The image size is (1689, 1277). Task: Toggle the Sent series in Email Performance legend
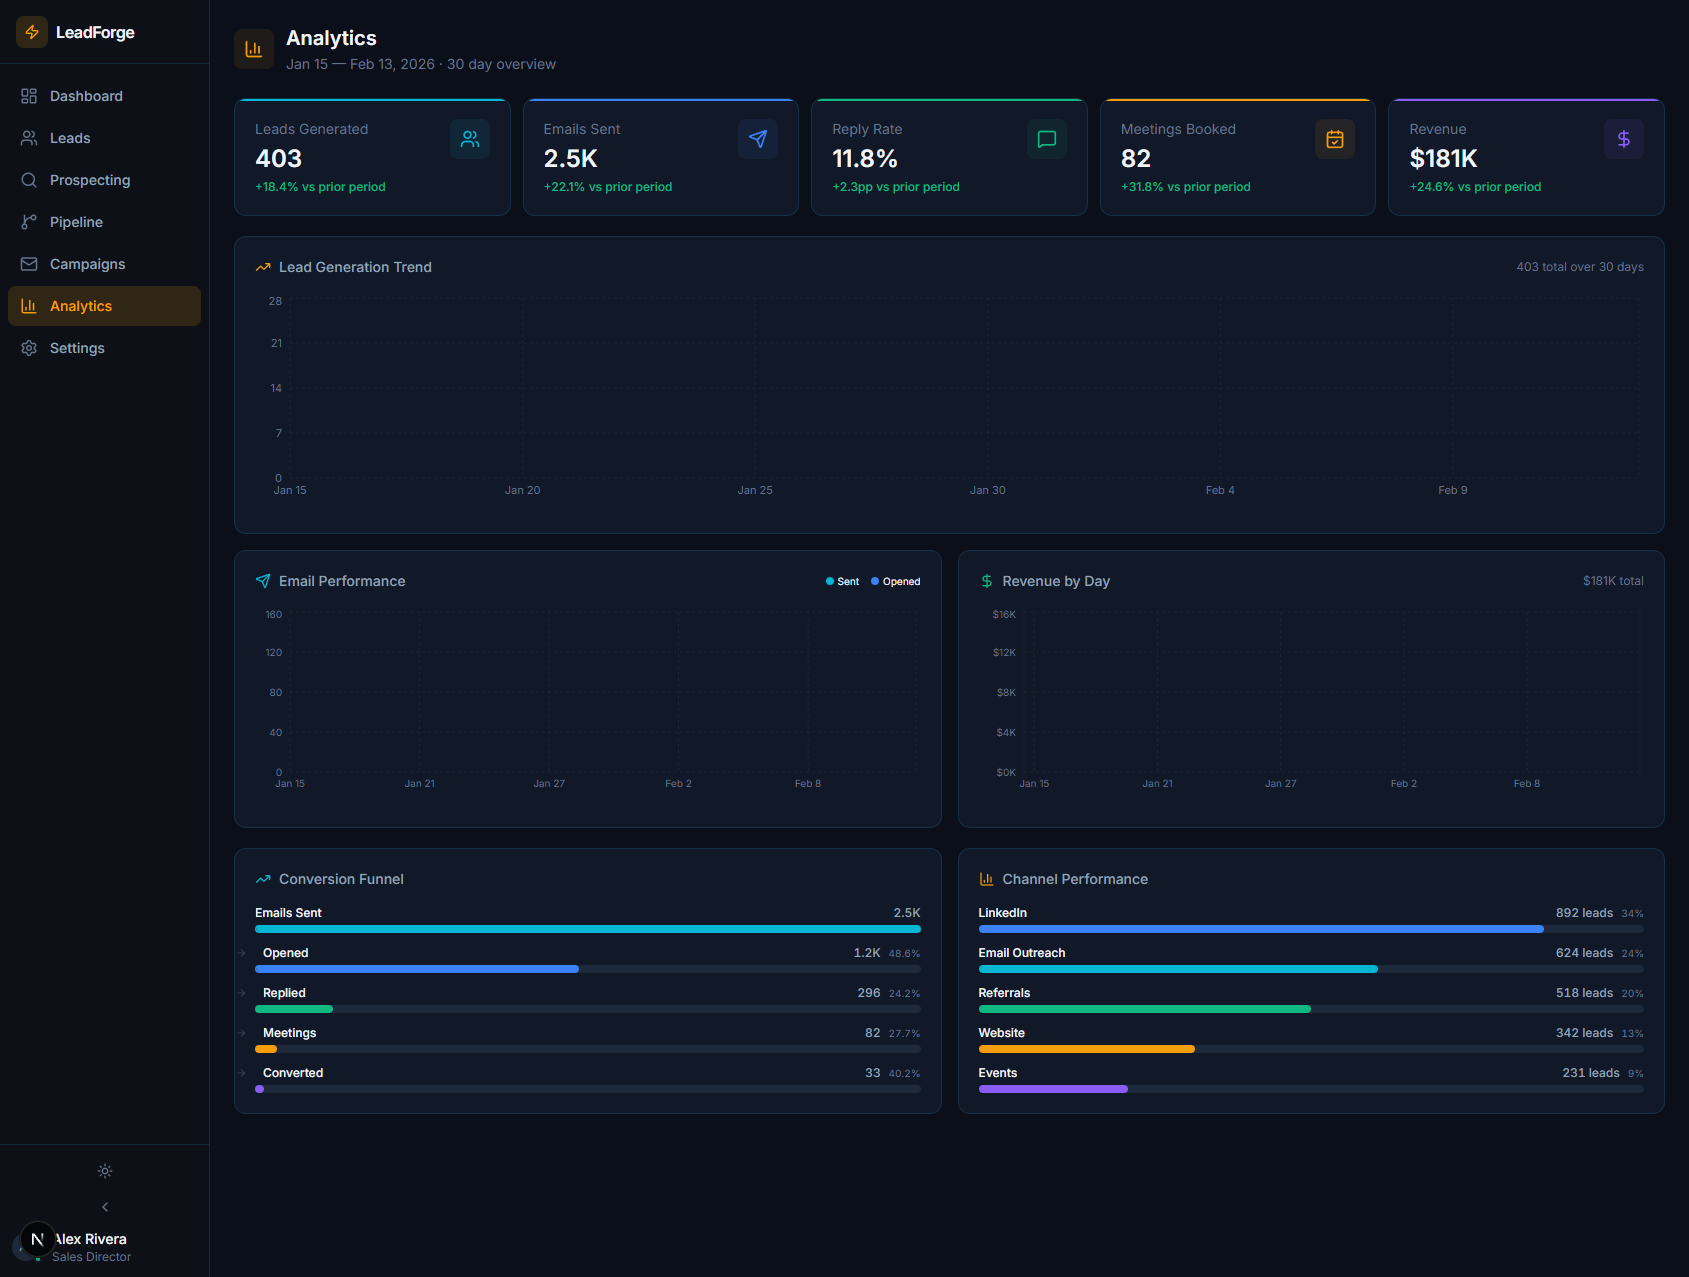point(842,581)
